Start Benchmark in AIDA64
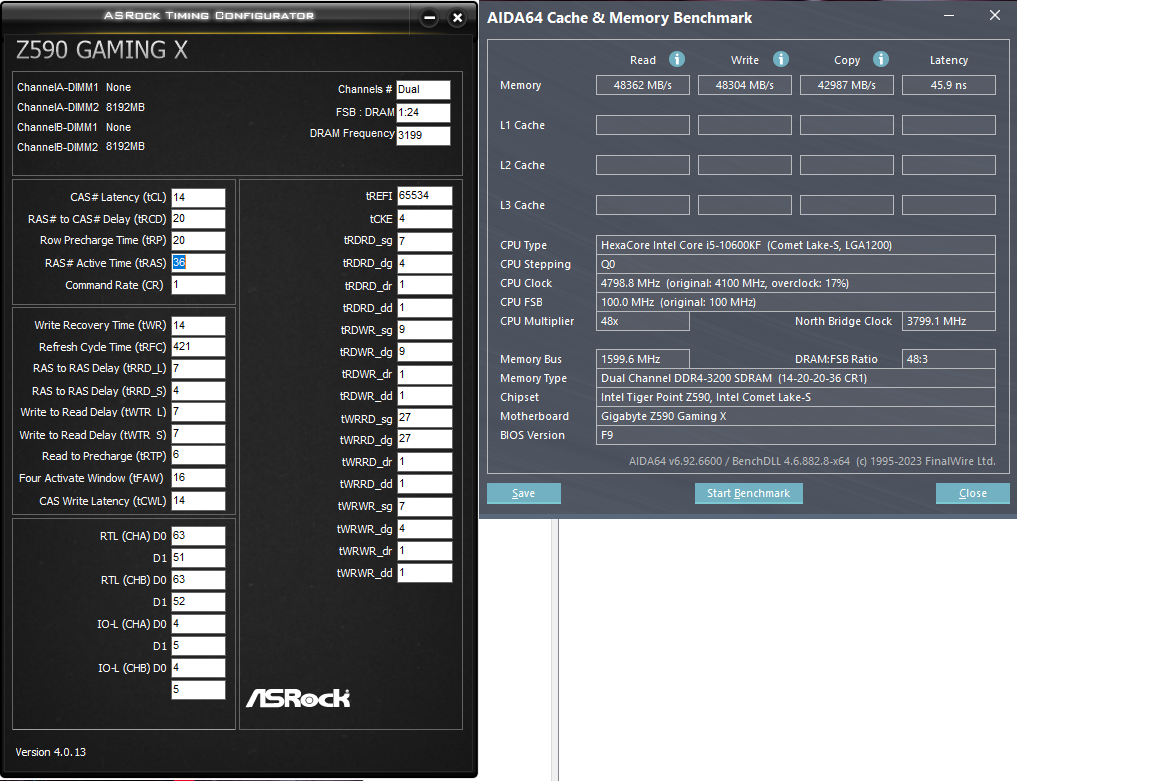 (749, 493)
